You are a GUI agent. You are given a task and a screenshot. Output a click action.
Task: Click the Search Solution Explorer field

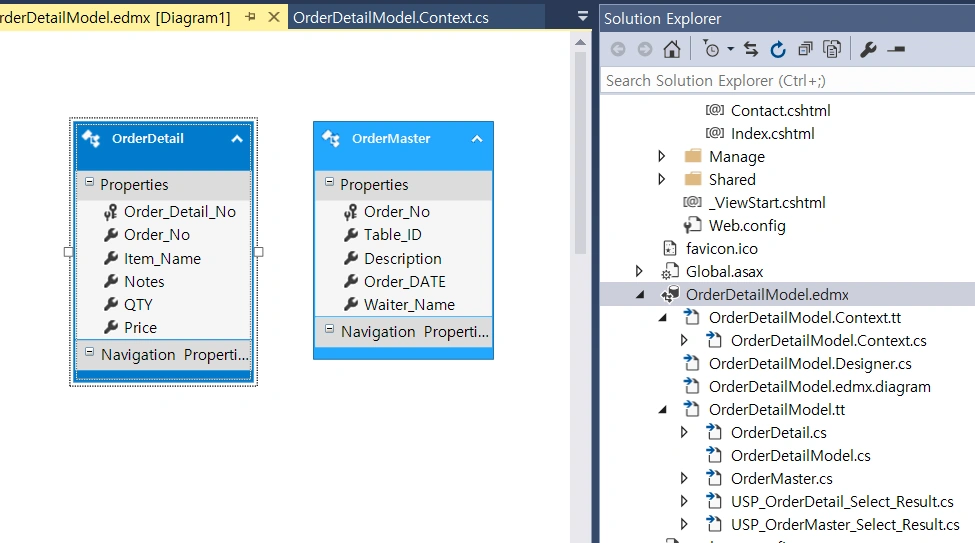click(788, 81)
